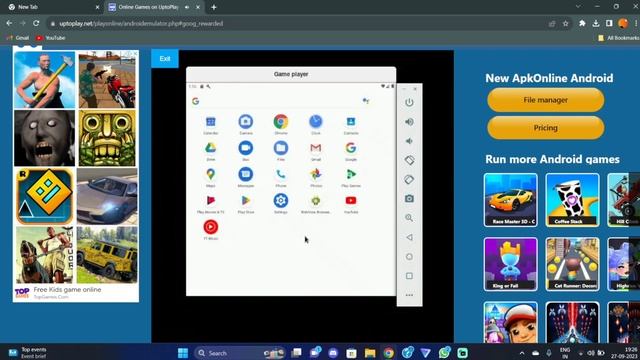Tap the Android back triangle button
Screen dimensions: 640x360
pos(409,237)
